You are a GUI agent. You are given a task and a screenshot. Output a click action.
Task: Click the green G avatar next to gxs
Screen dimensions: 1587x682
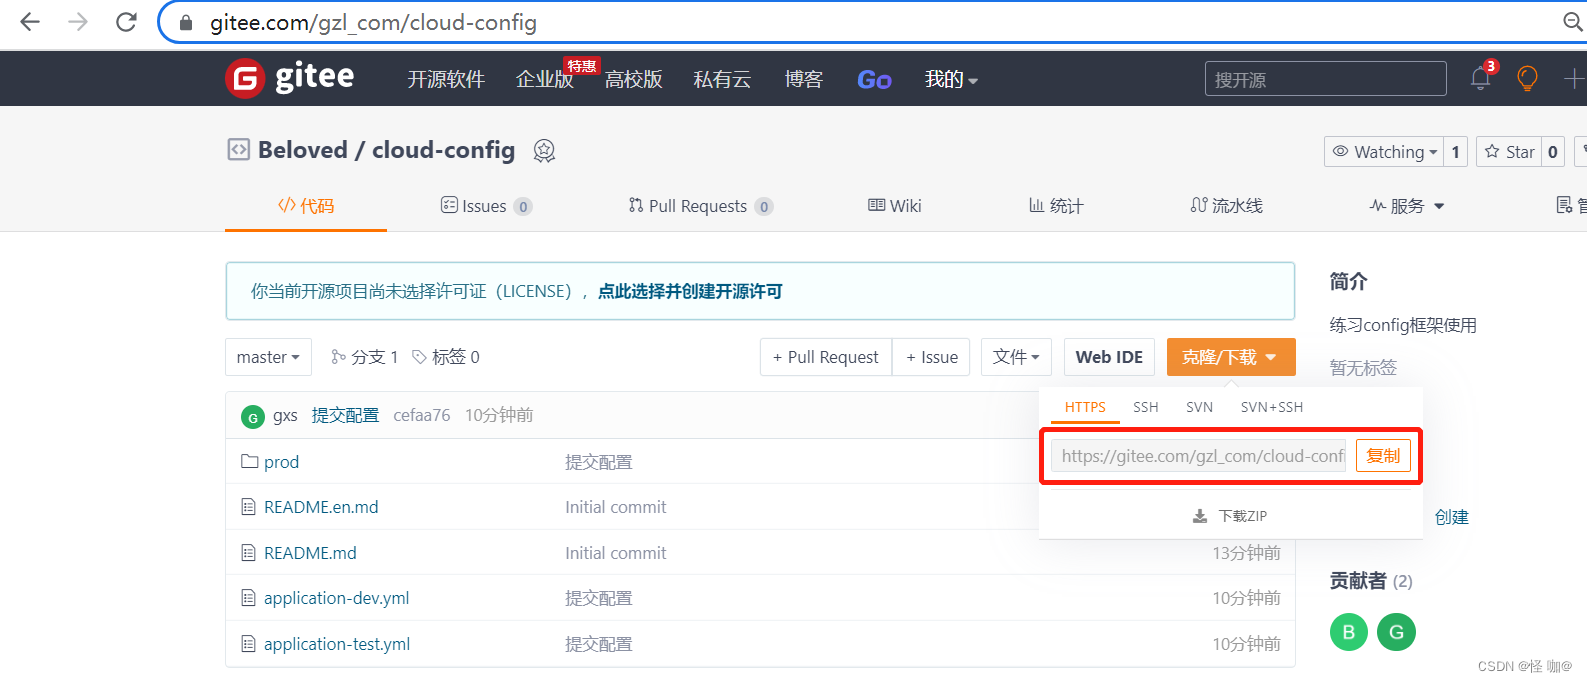coord(252,416)
